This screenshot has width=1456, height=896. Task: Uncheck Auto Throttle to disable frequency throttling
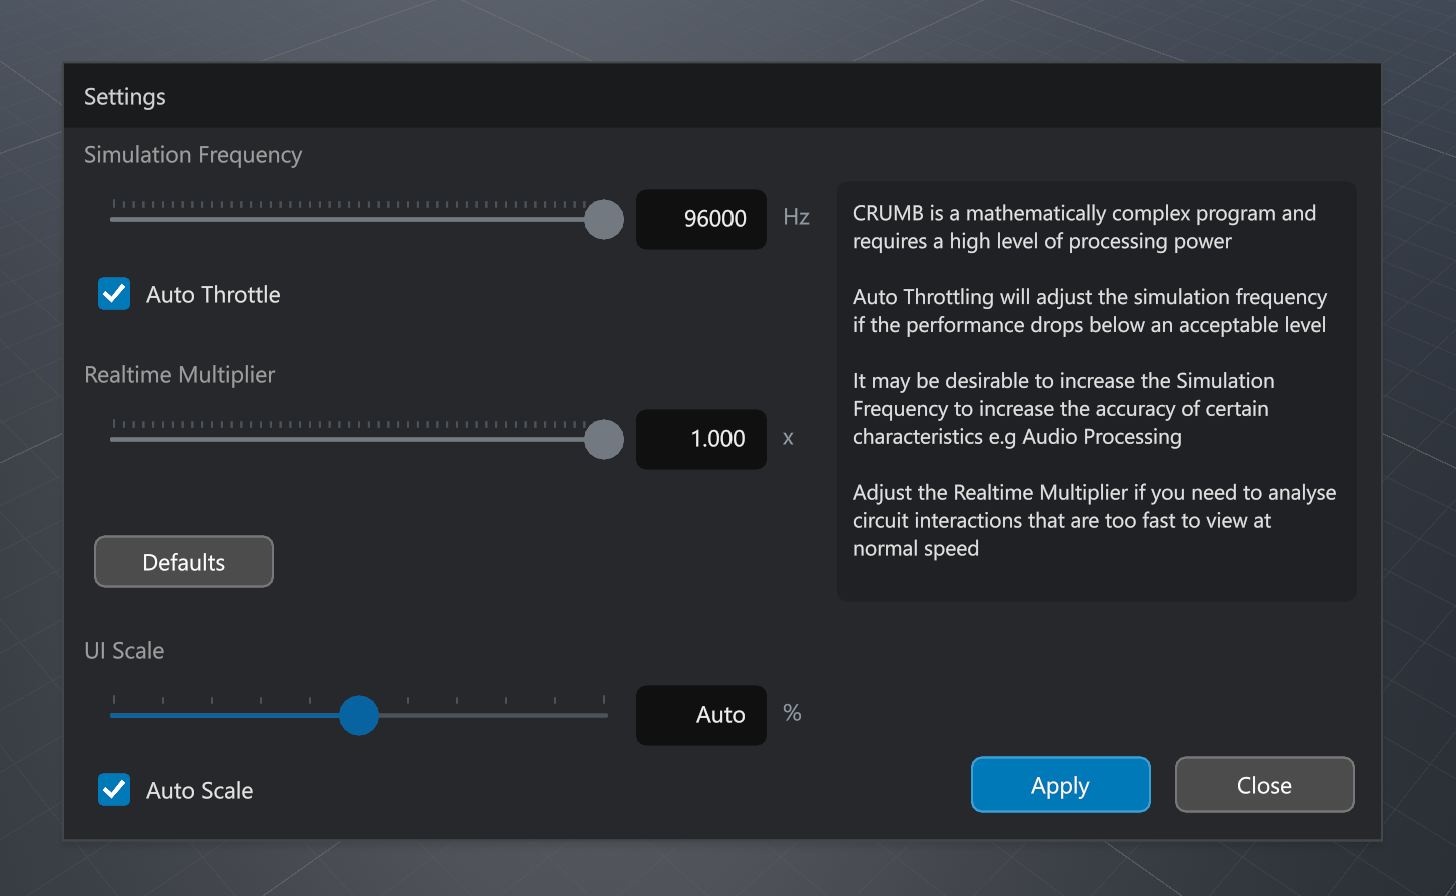tap(113, 294)
